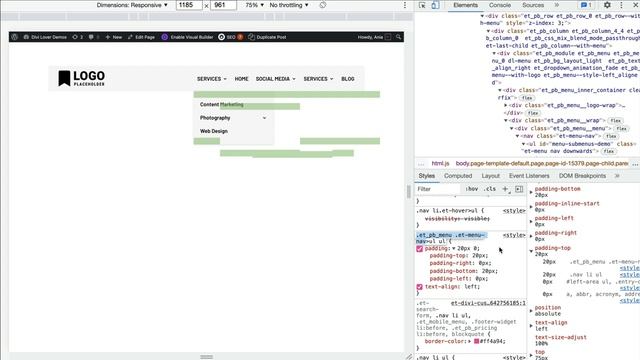This screenshot has height=360, width=640.
Task: Close the DevTools panel
Action: point(635,5)
